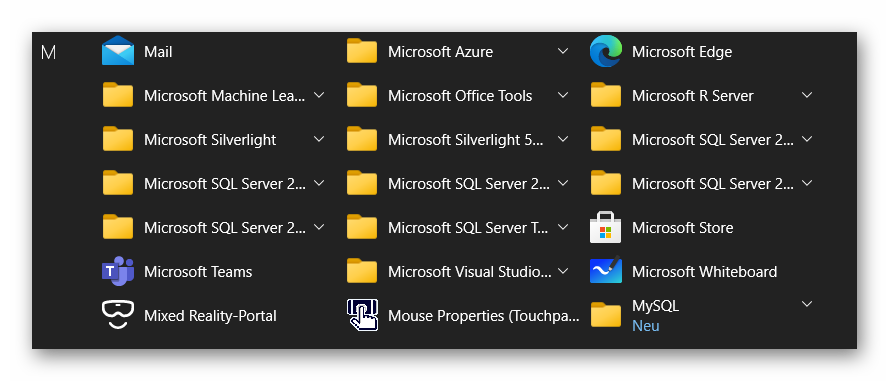The image size is (889, 381).
Task: Click the Microsoft Azure folder icon
Action: click(x=362, y=51)
